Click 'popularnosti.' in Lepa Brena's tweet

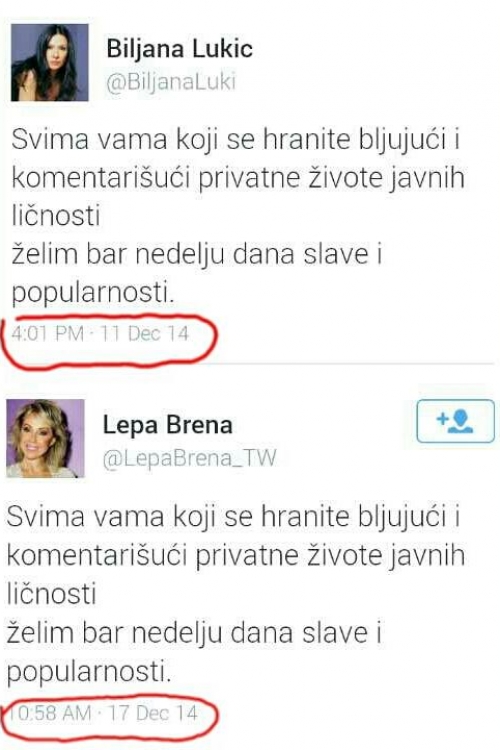(x=89, y=672)
